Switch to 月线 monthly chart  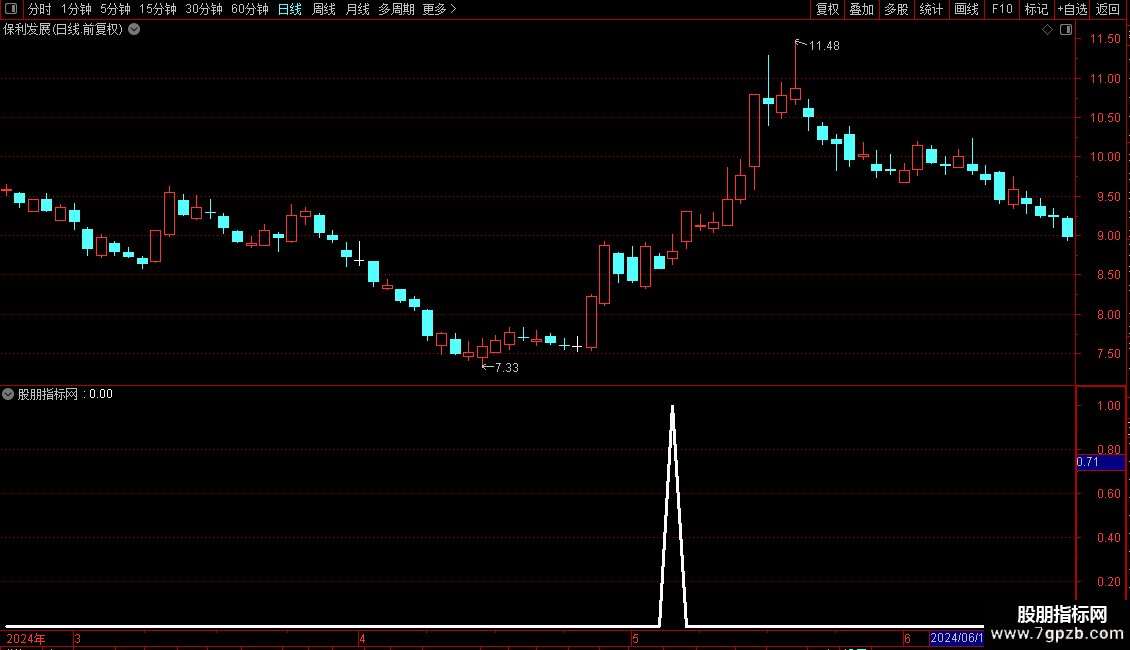pos(357,9)
